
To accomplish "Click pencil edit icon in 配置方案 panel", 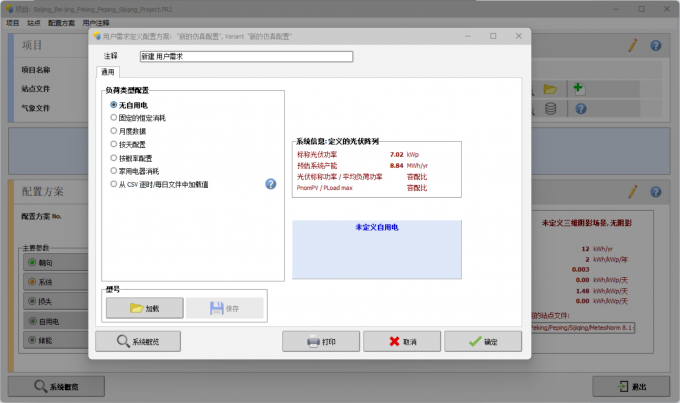I will (633, 191).
